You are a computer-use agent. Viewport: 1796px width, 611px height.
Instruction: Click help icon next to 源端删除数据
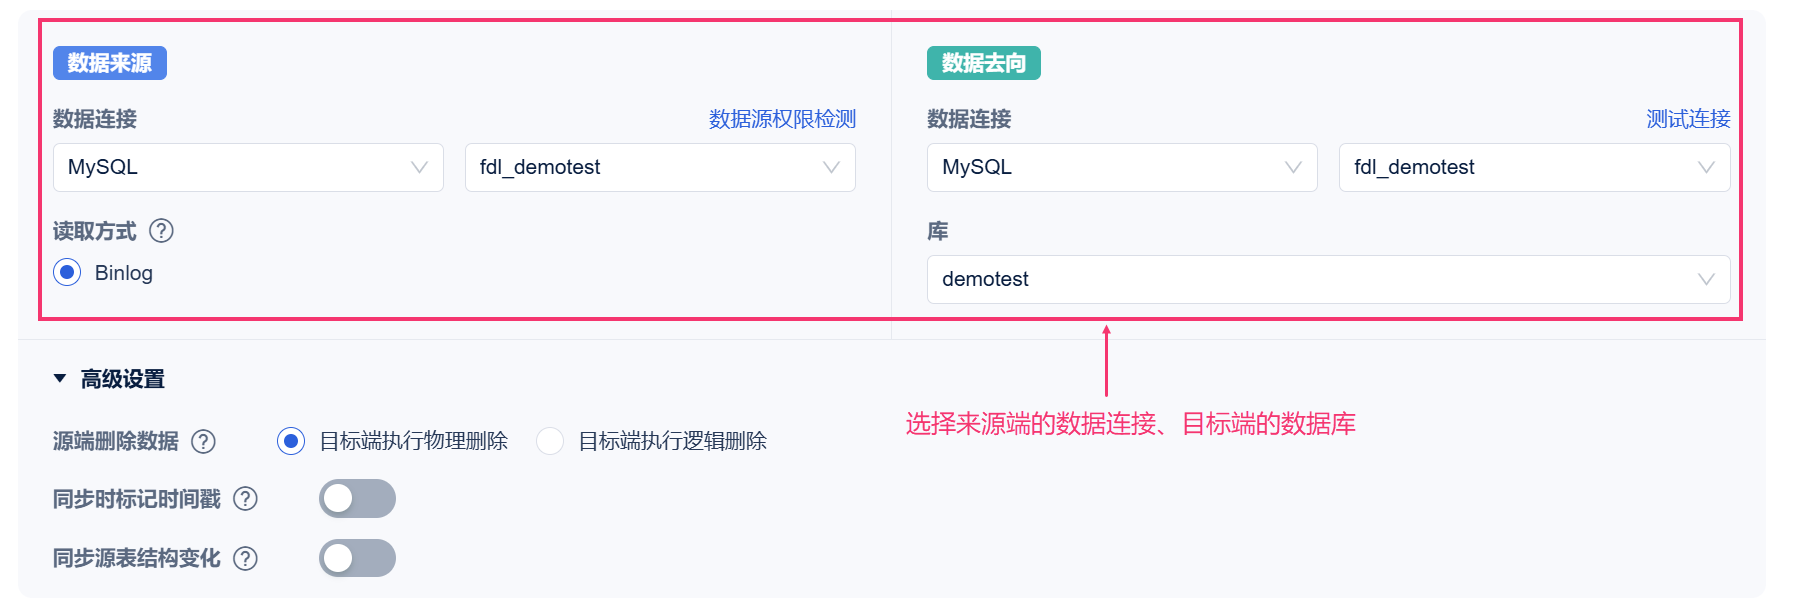[x=203, y=441]
